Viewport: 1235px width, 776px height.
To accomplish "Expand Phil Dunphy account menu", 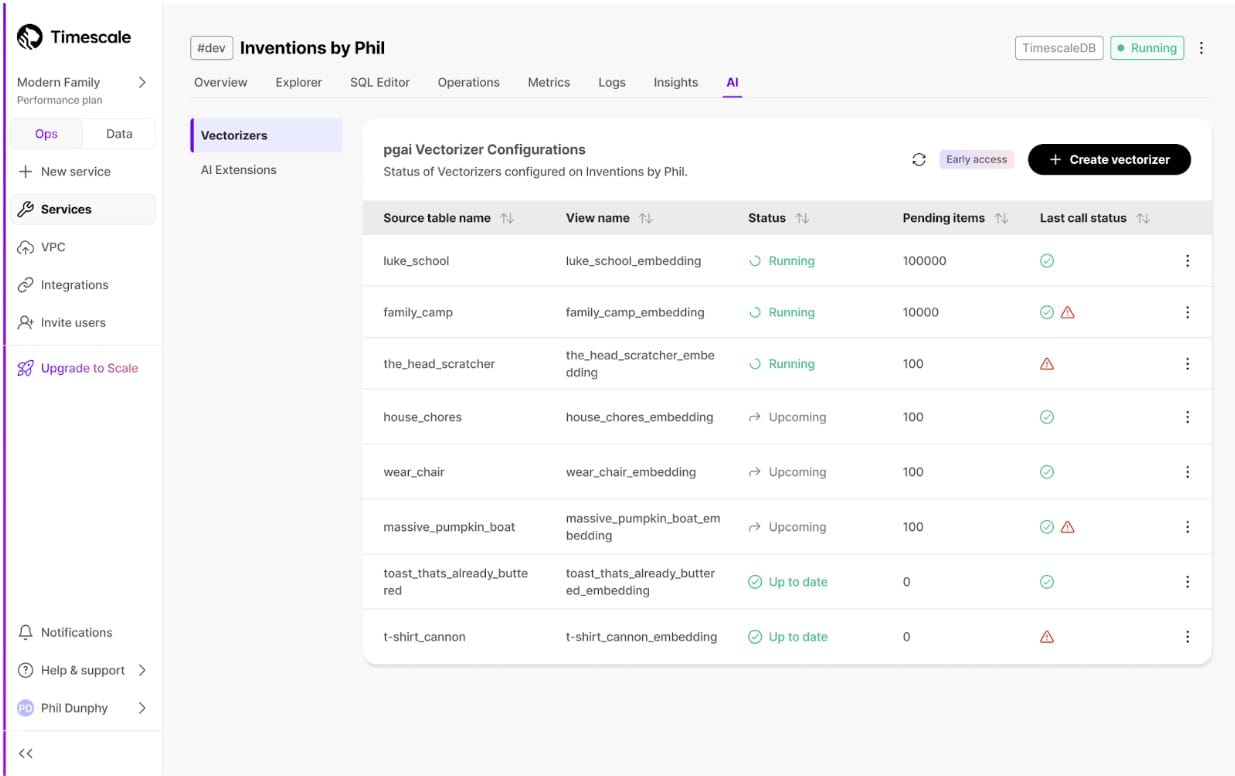I will [141, 708].
